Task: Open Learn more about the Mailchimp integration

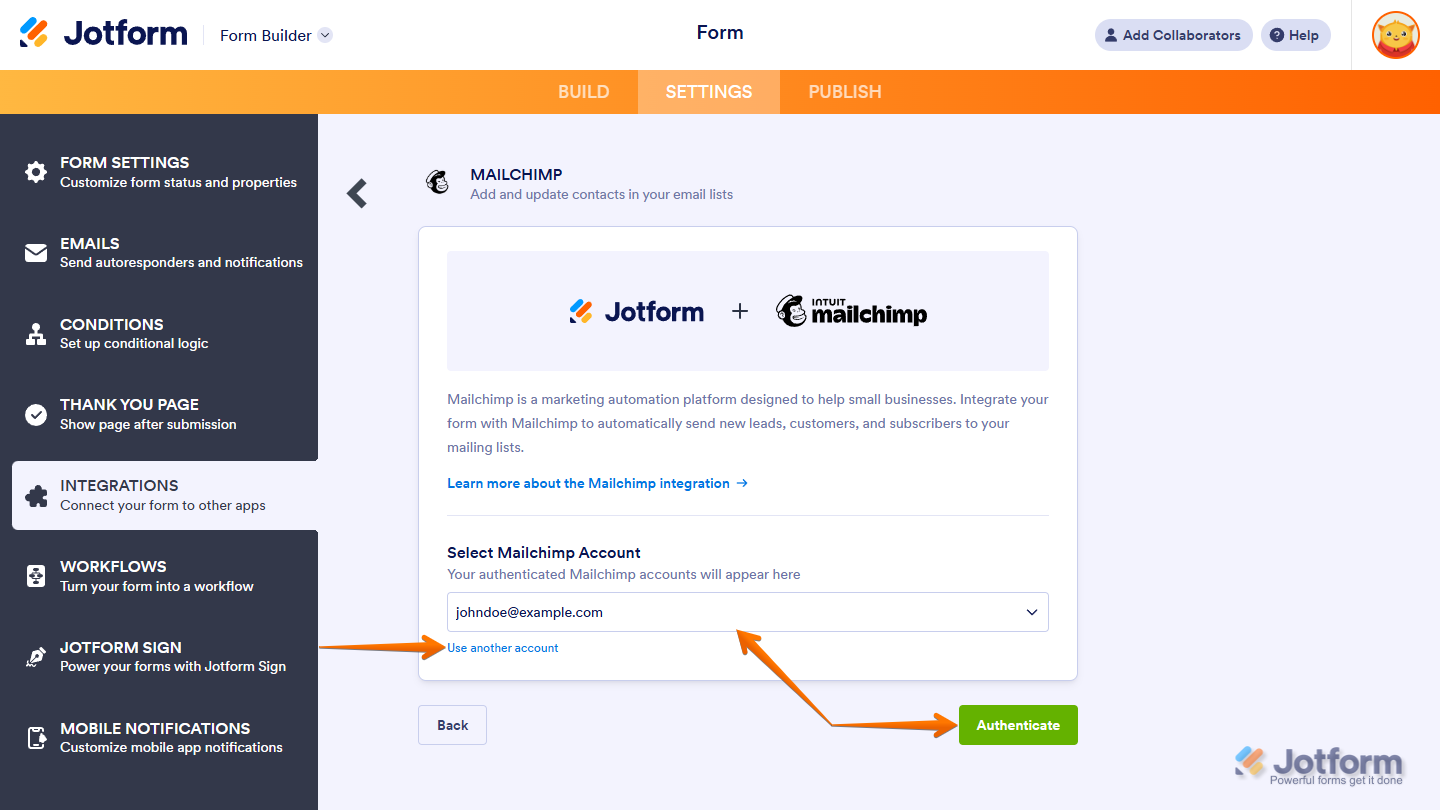Action: [589, 483]
